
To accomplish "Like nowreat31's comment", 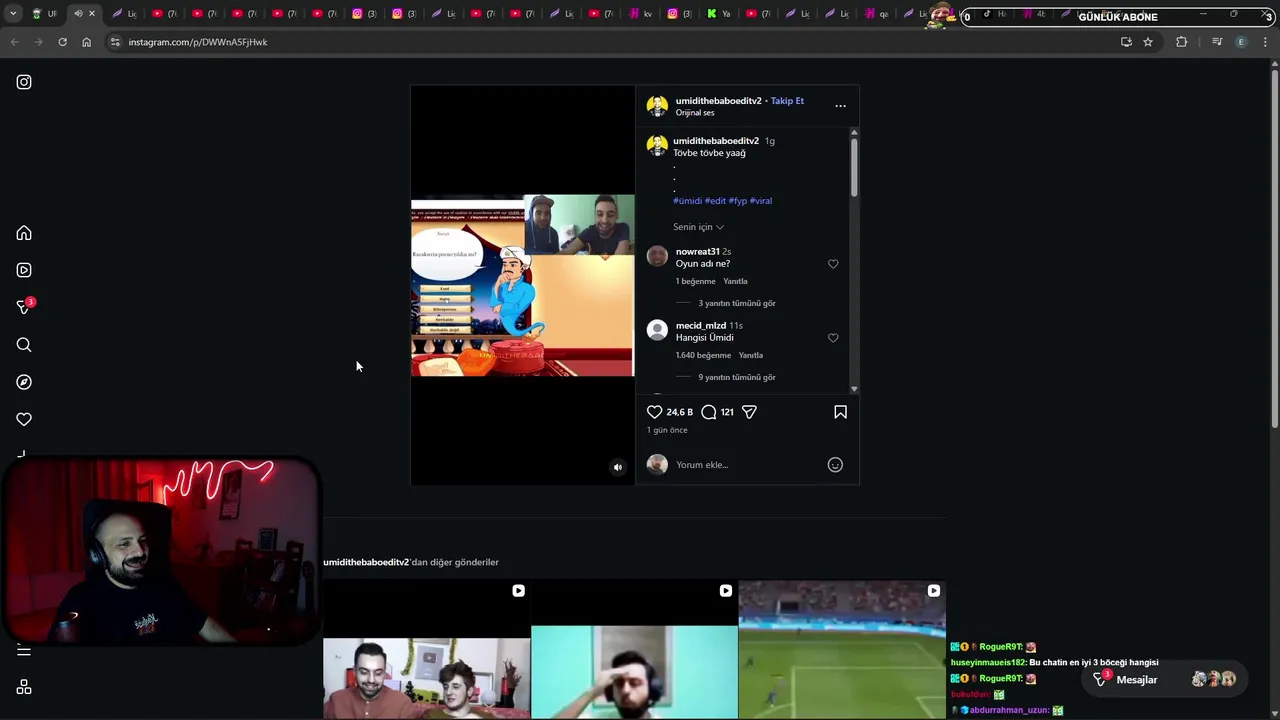I will (833, 264).
